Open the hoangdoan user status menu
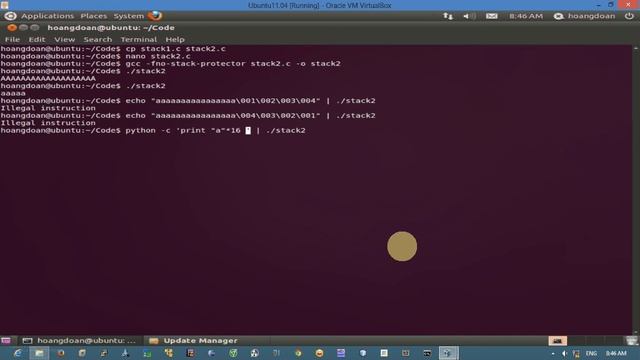Viewport: 640px width, 360px height. point(584,16)
